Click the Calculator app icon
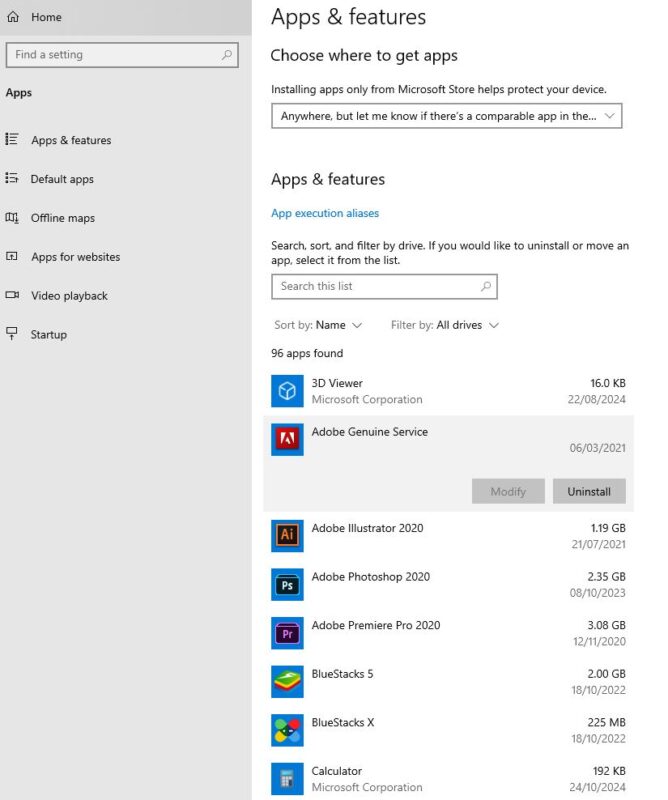Viewport: 668px width, 800px height. (287, 778)
